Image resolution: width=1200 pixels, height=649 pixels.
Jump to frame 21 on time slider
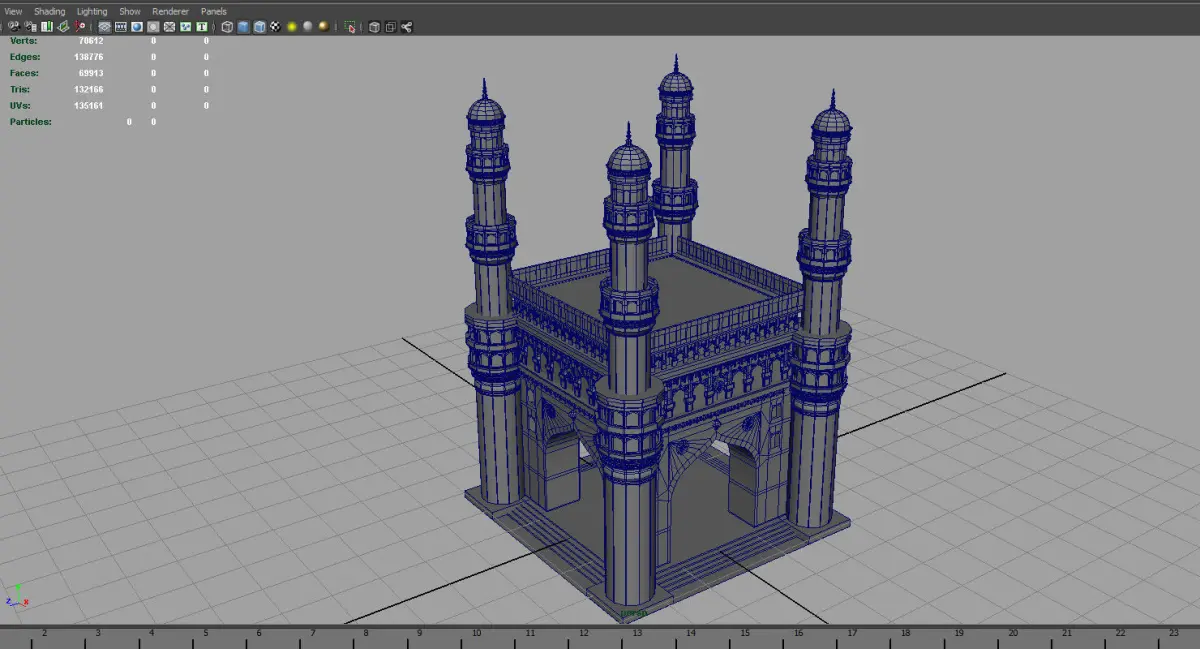(1067, 633)
